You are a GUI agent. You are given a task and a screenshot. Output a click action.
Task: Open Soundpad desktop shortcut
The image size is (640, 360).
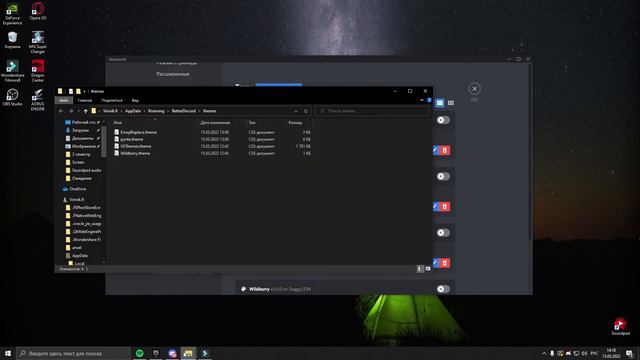(x=620, y=327)
